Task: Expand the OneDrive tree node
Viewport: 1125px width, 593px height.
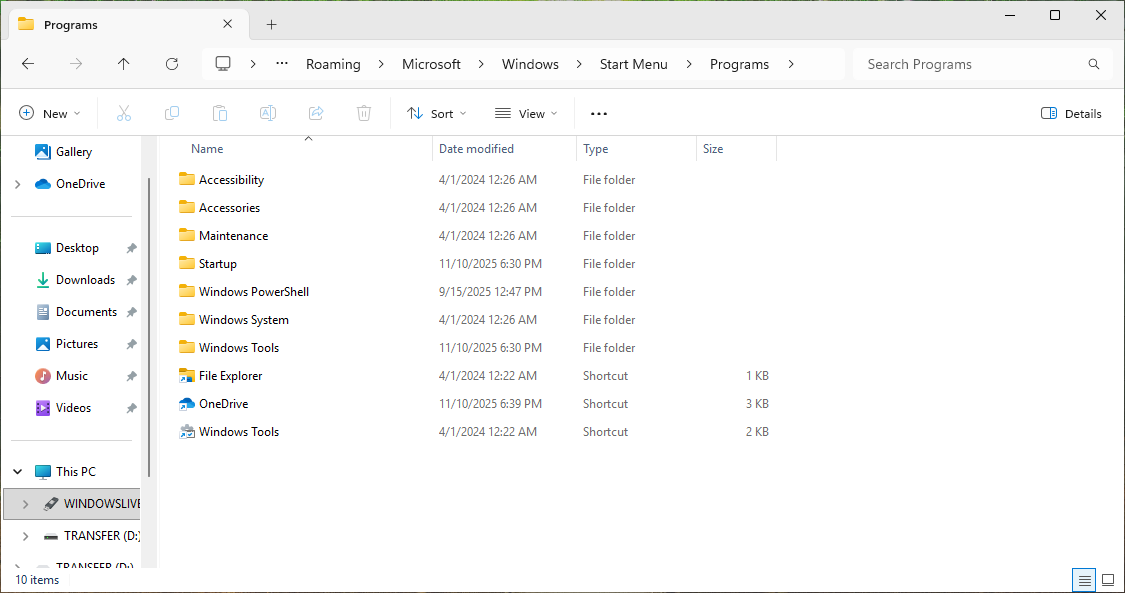Action: pos(18,184)
